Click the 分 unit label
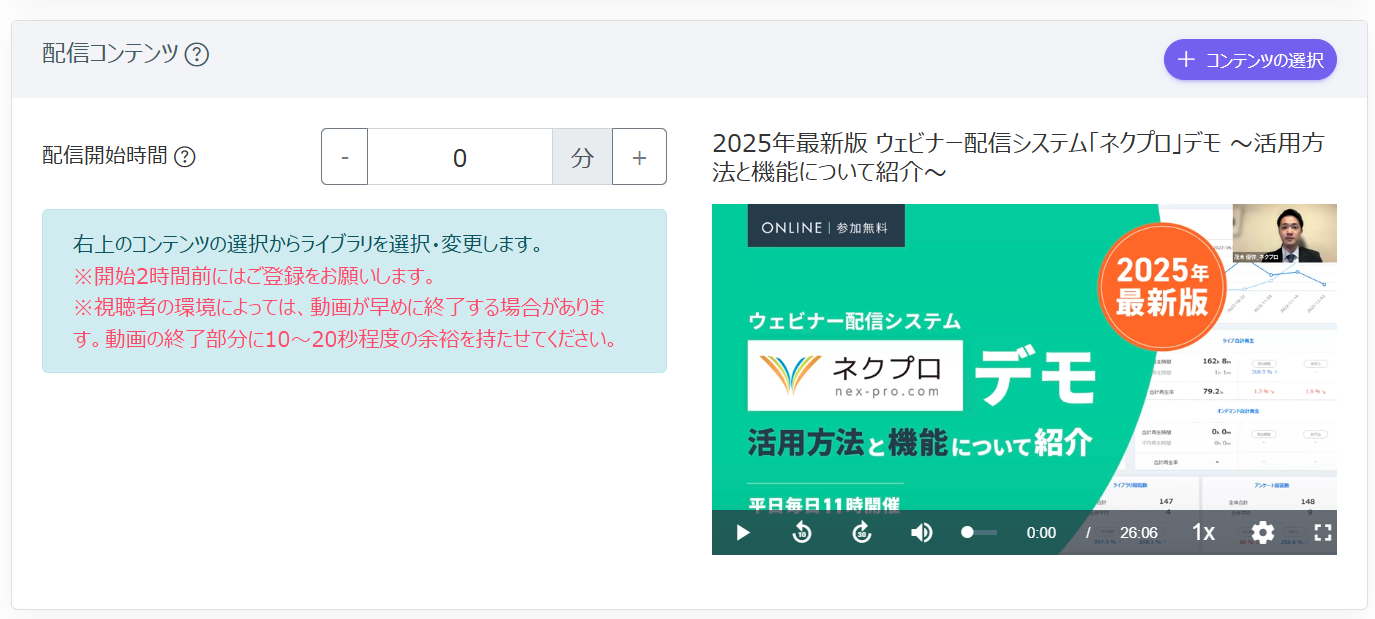 [x=582, y=157]
